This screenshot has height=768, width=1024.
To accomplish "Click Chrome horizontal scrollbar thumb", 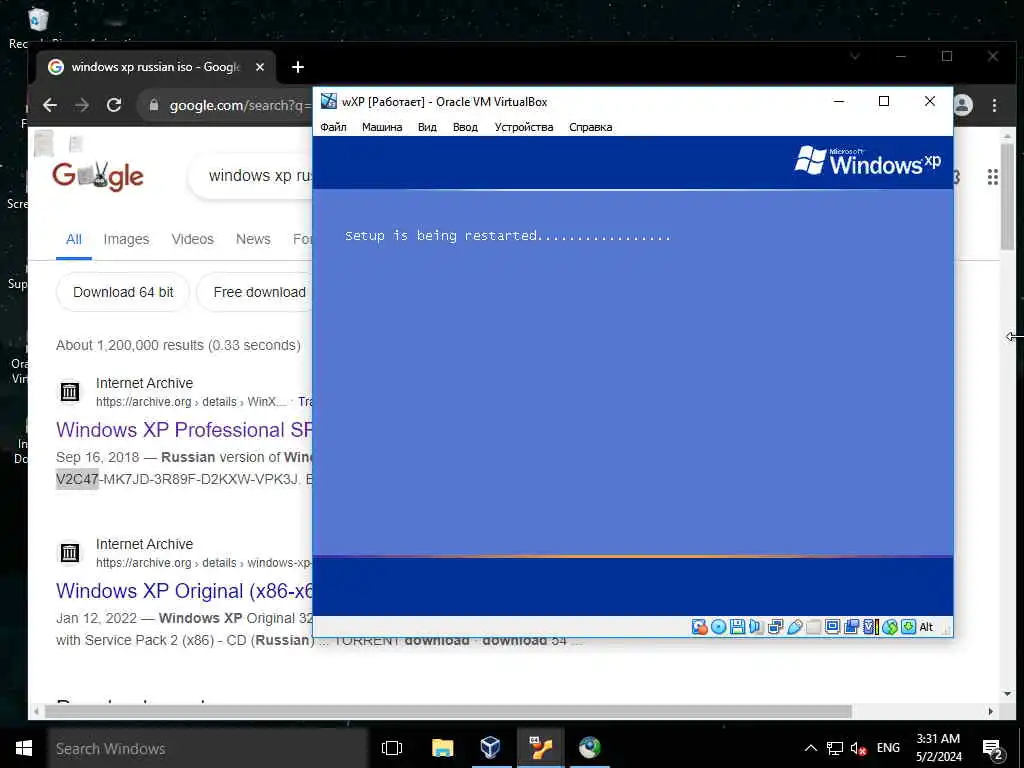I will pos(448,711).
